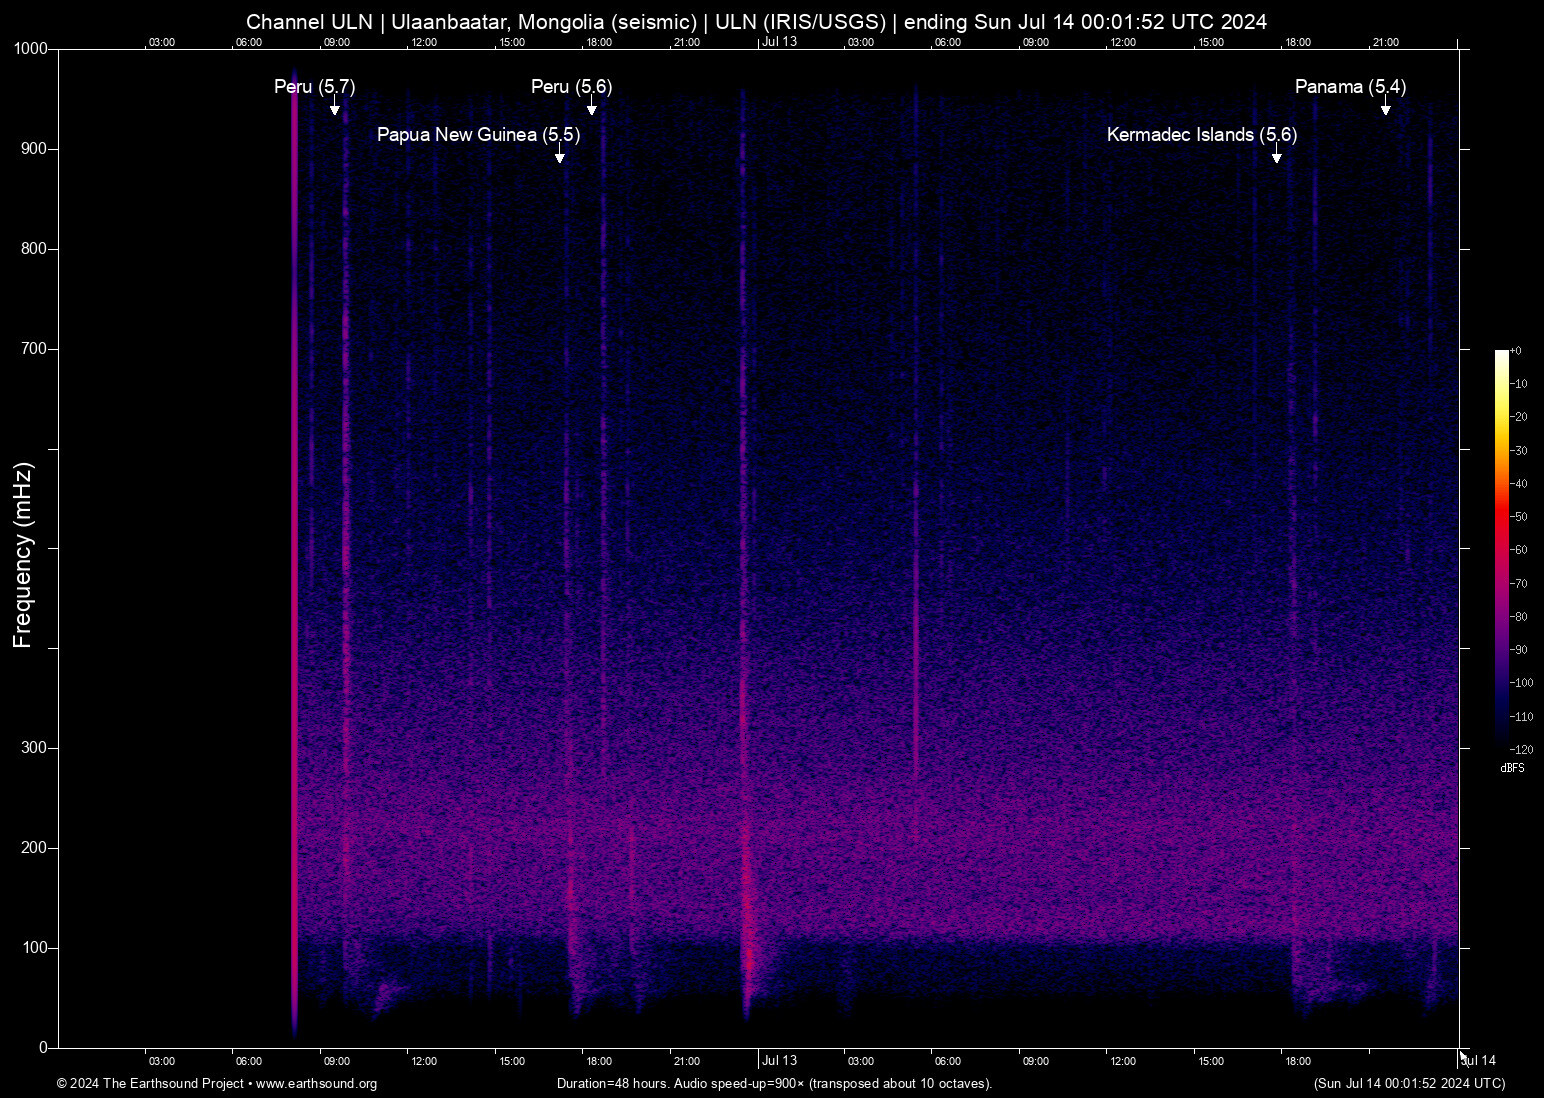Select the Peru (5.6) annotation arrow
This screenshot has height=1098, width=1544.
590,107
